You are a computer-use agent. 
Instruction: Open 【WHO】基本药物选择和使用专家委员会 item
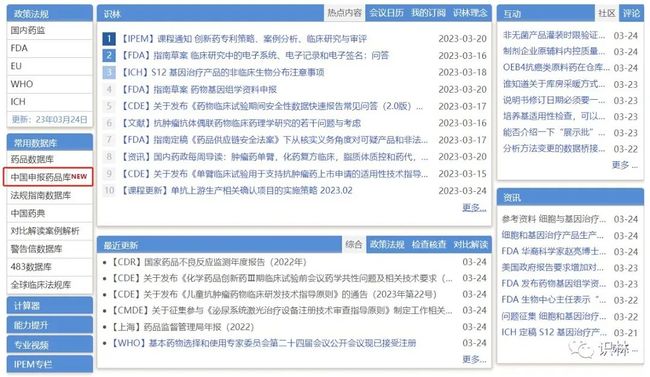point(264,343)
